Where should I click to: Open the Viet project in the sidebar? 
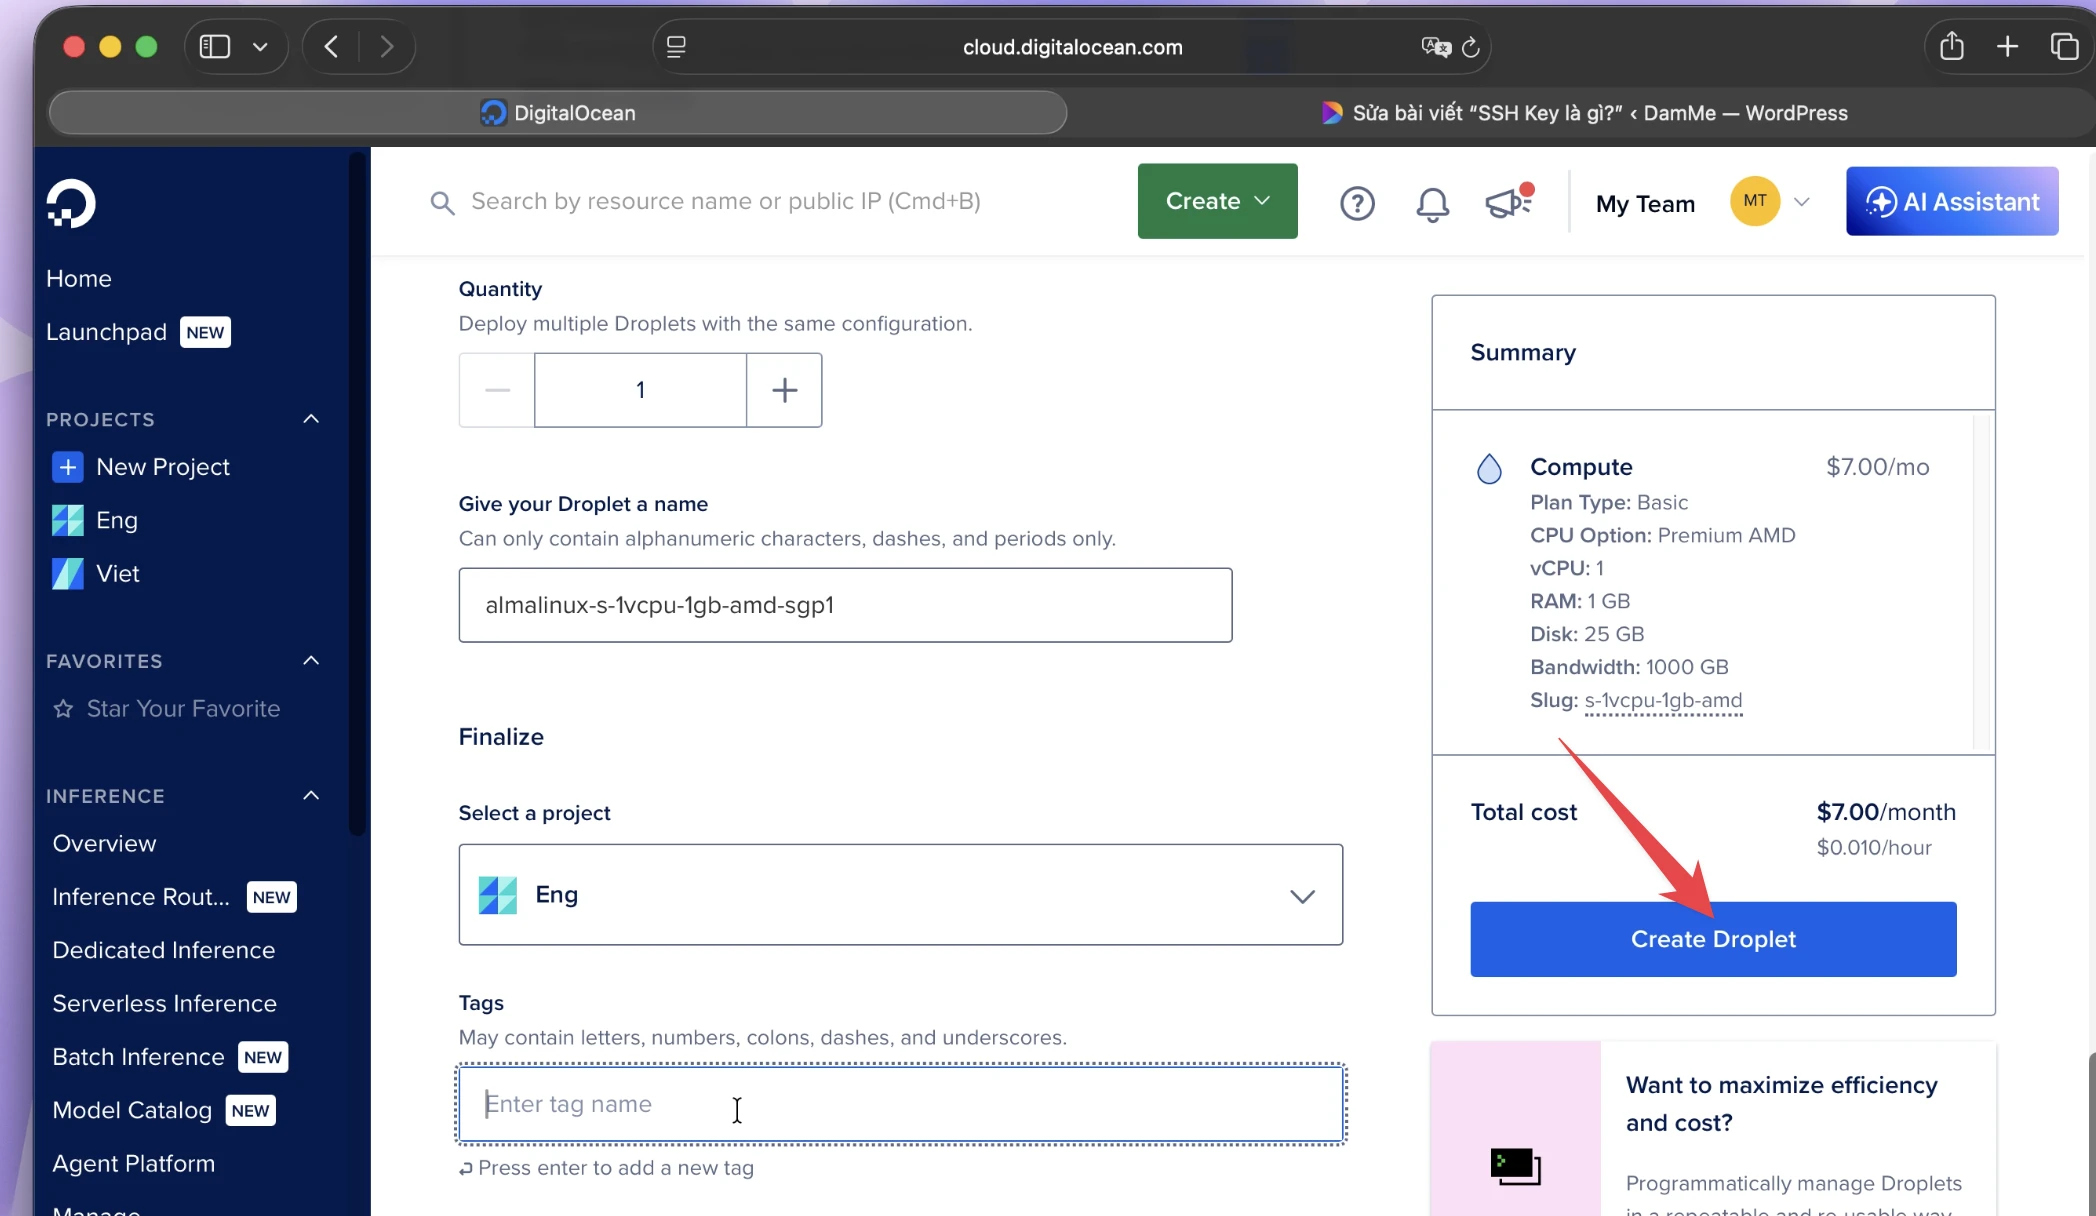(117, 574)
